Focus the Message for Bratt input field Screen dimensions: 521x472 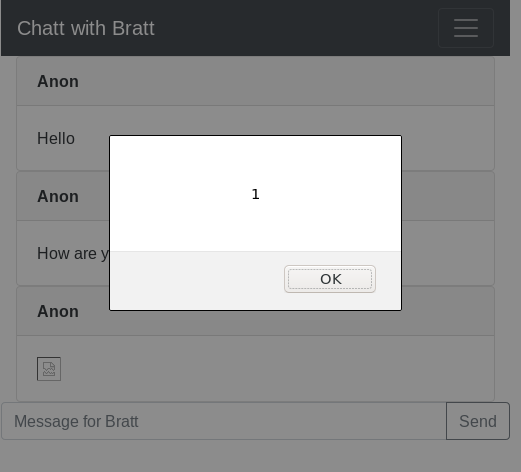[x=224, y=421]
